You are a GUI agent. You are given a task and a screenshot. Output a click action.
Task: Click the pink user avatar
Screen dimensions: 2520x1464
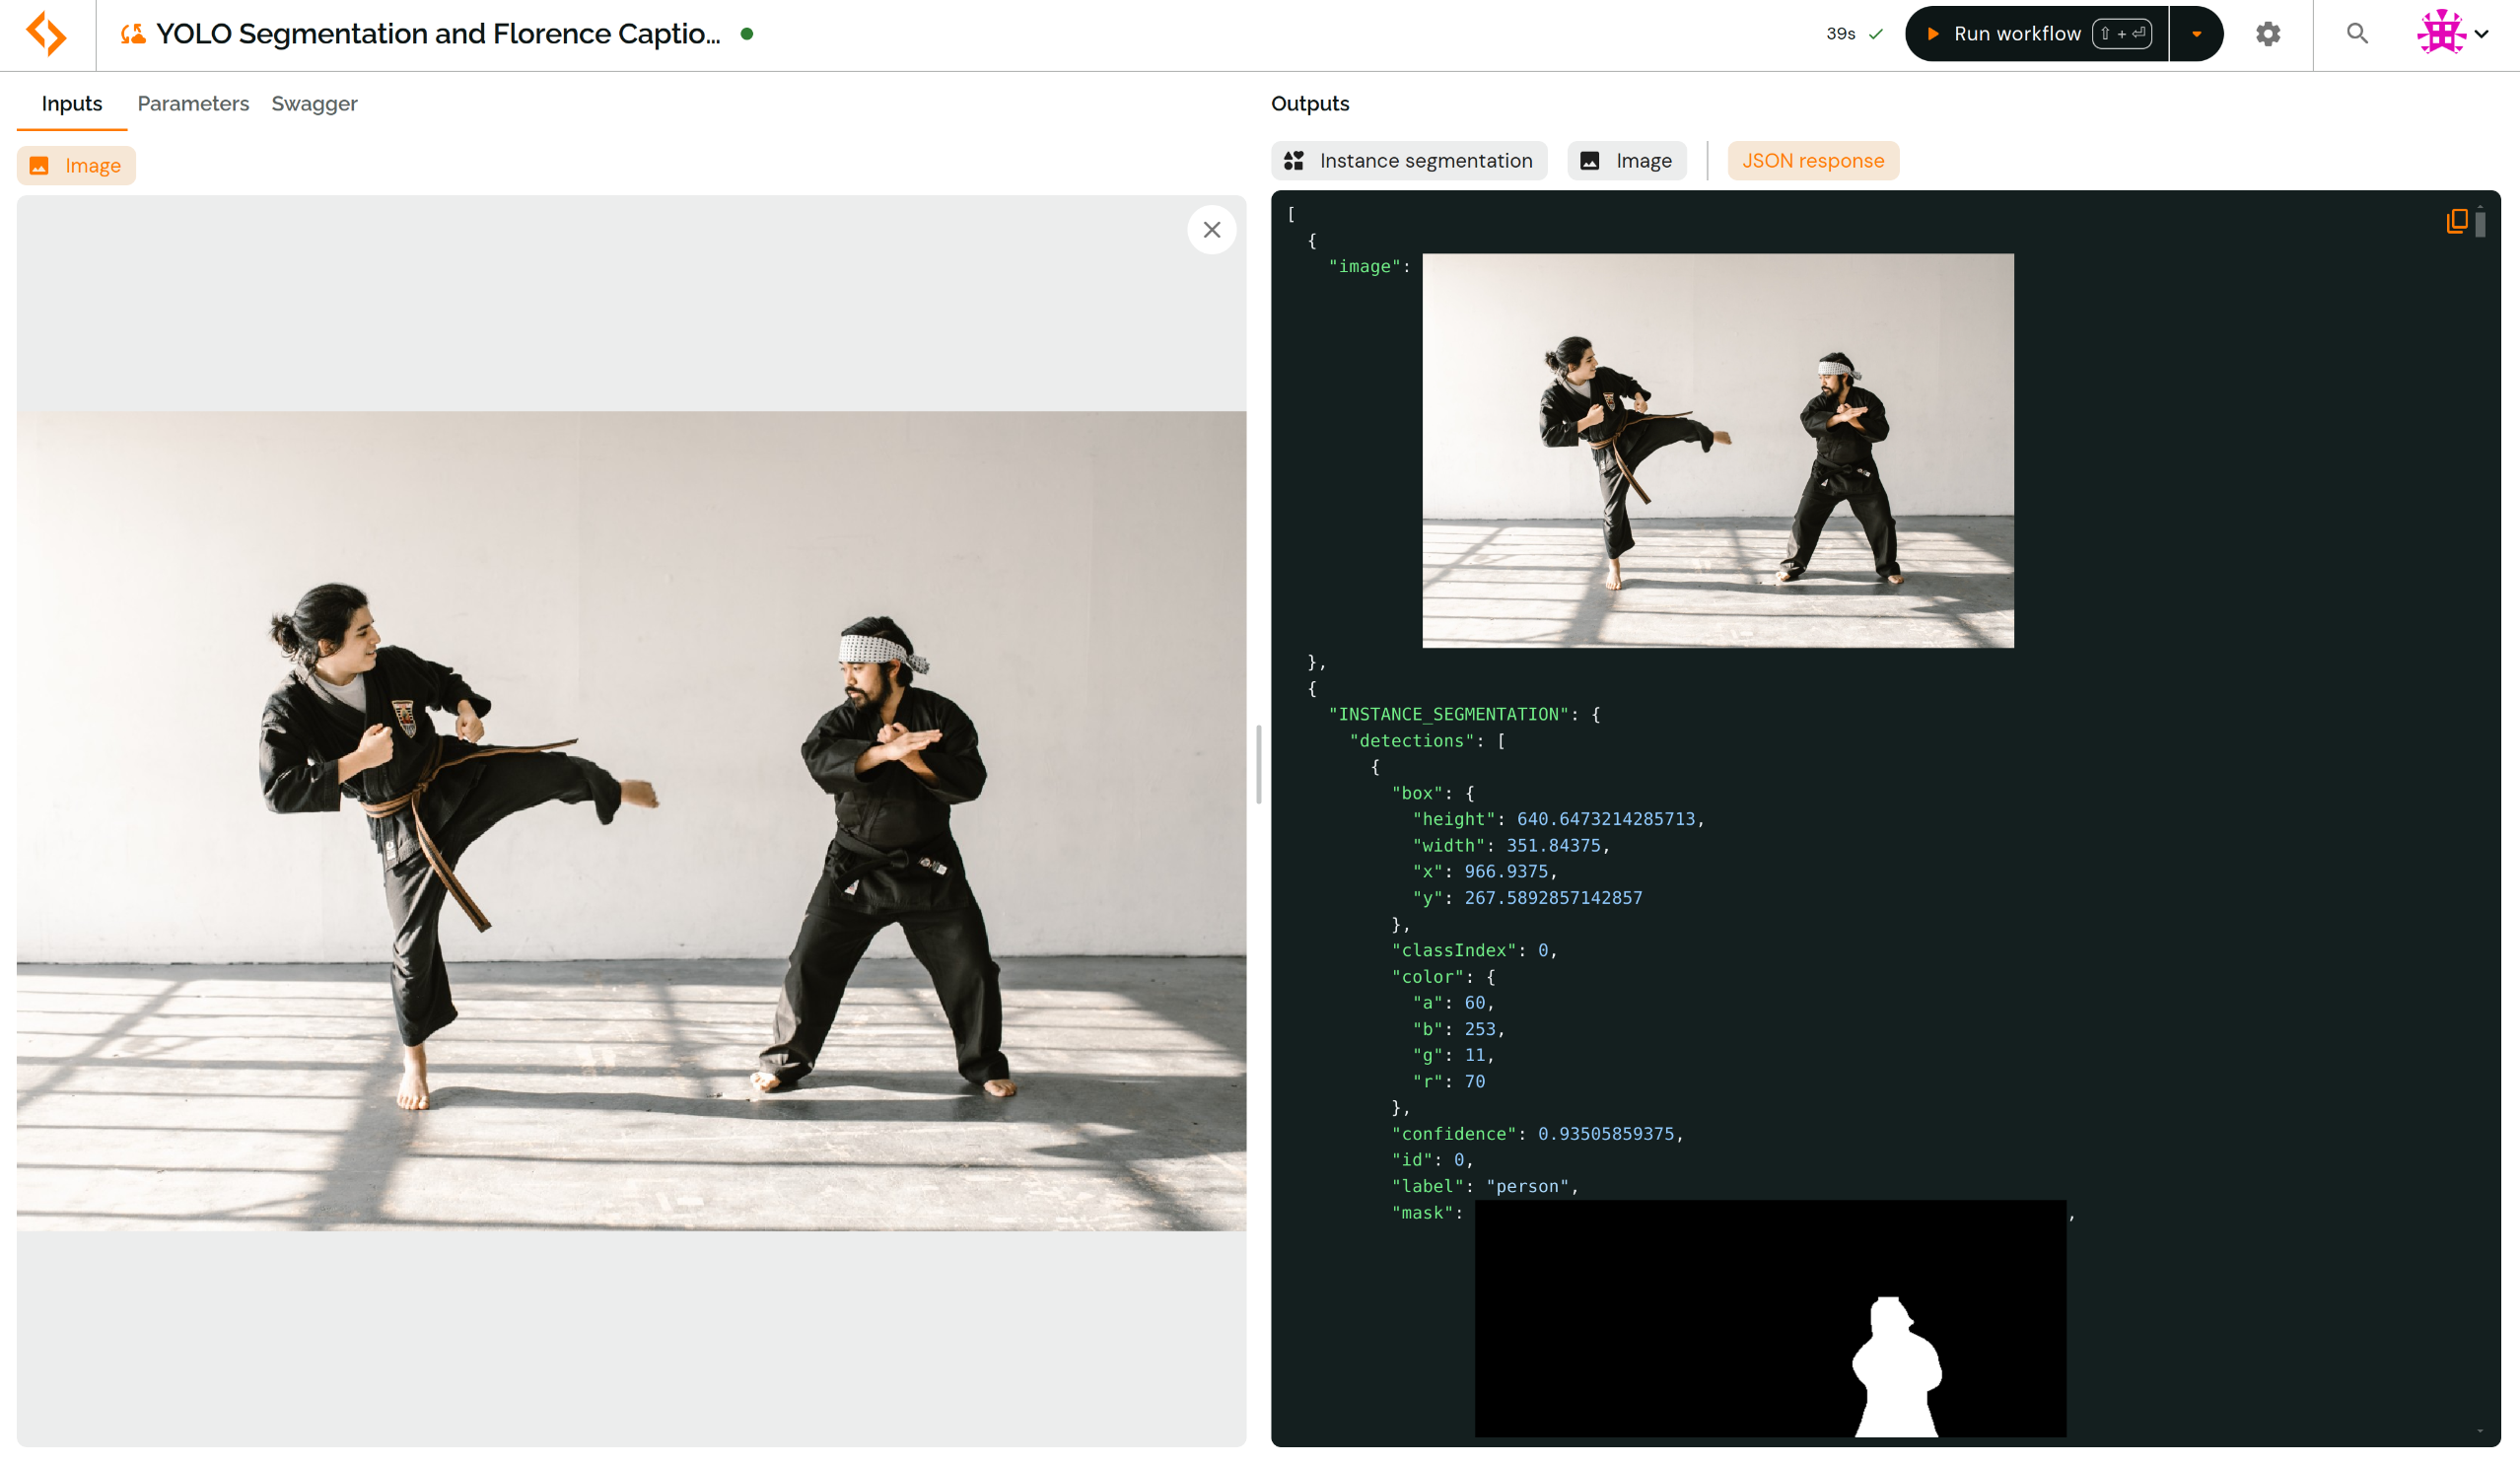(x=2442, y=33)
